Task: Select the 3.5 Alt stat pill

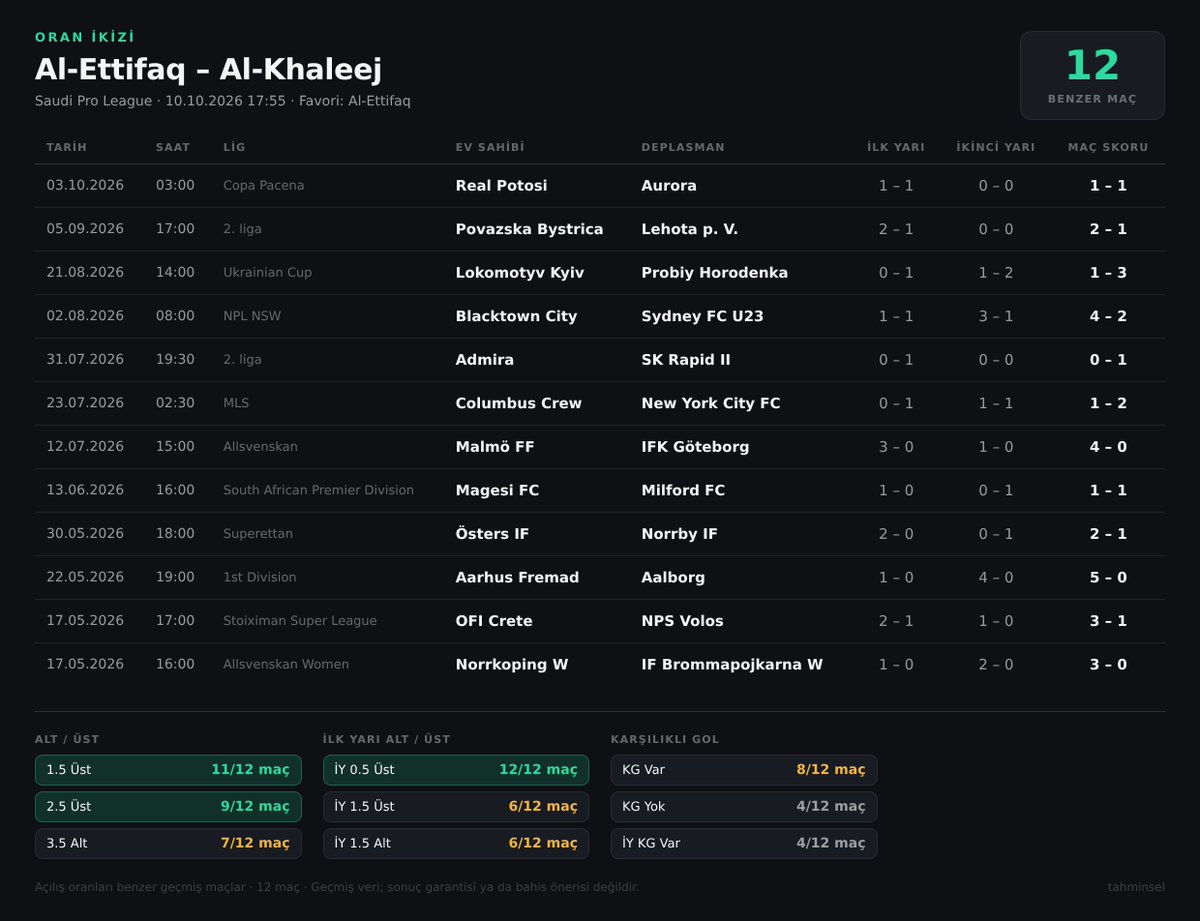Action: (x=168, y=843)
